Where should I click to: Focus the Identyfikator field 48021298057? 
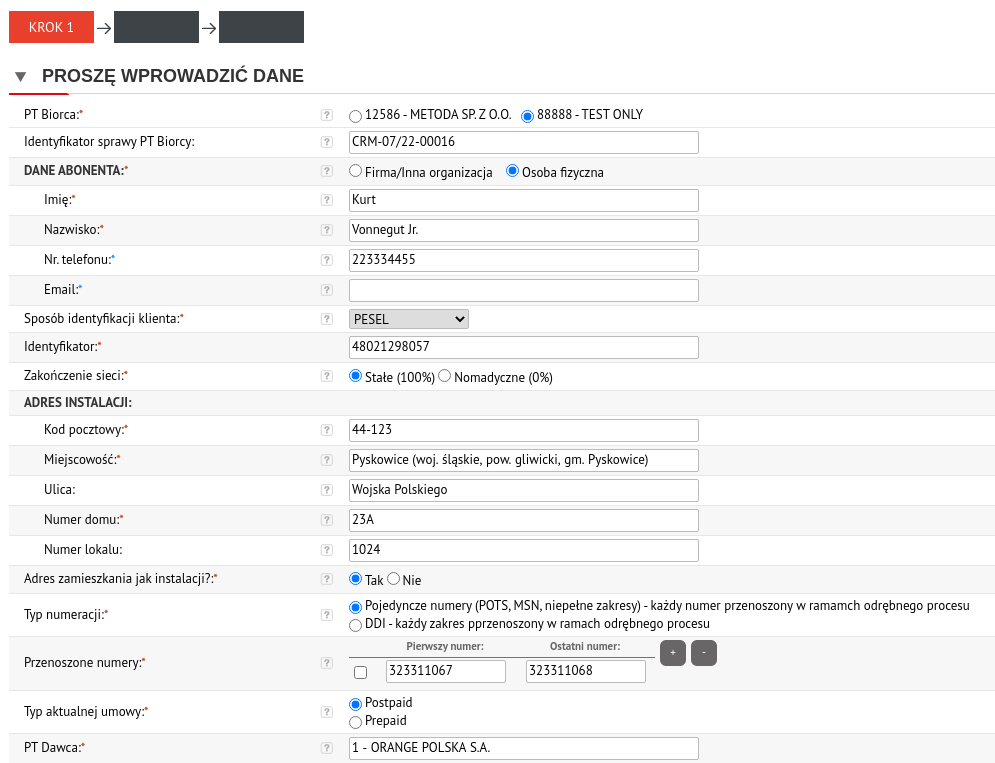coord(524,347)
